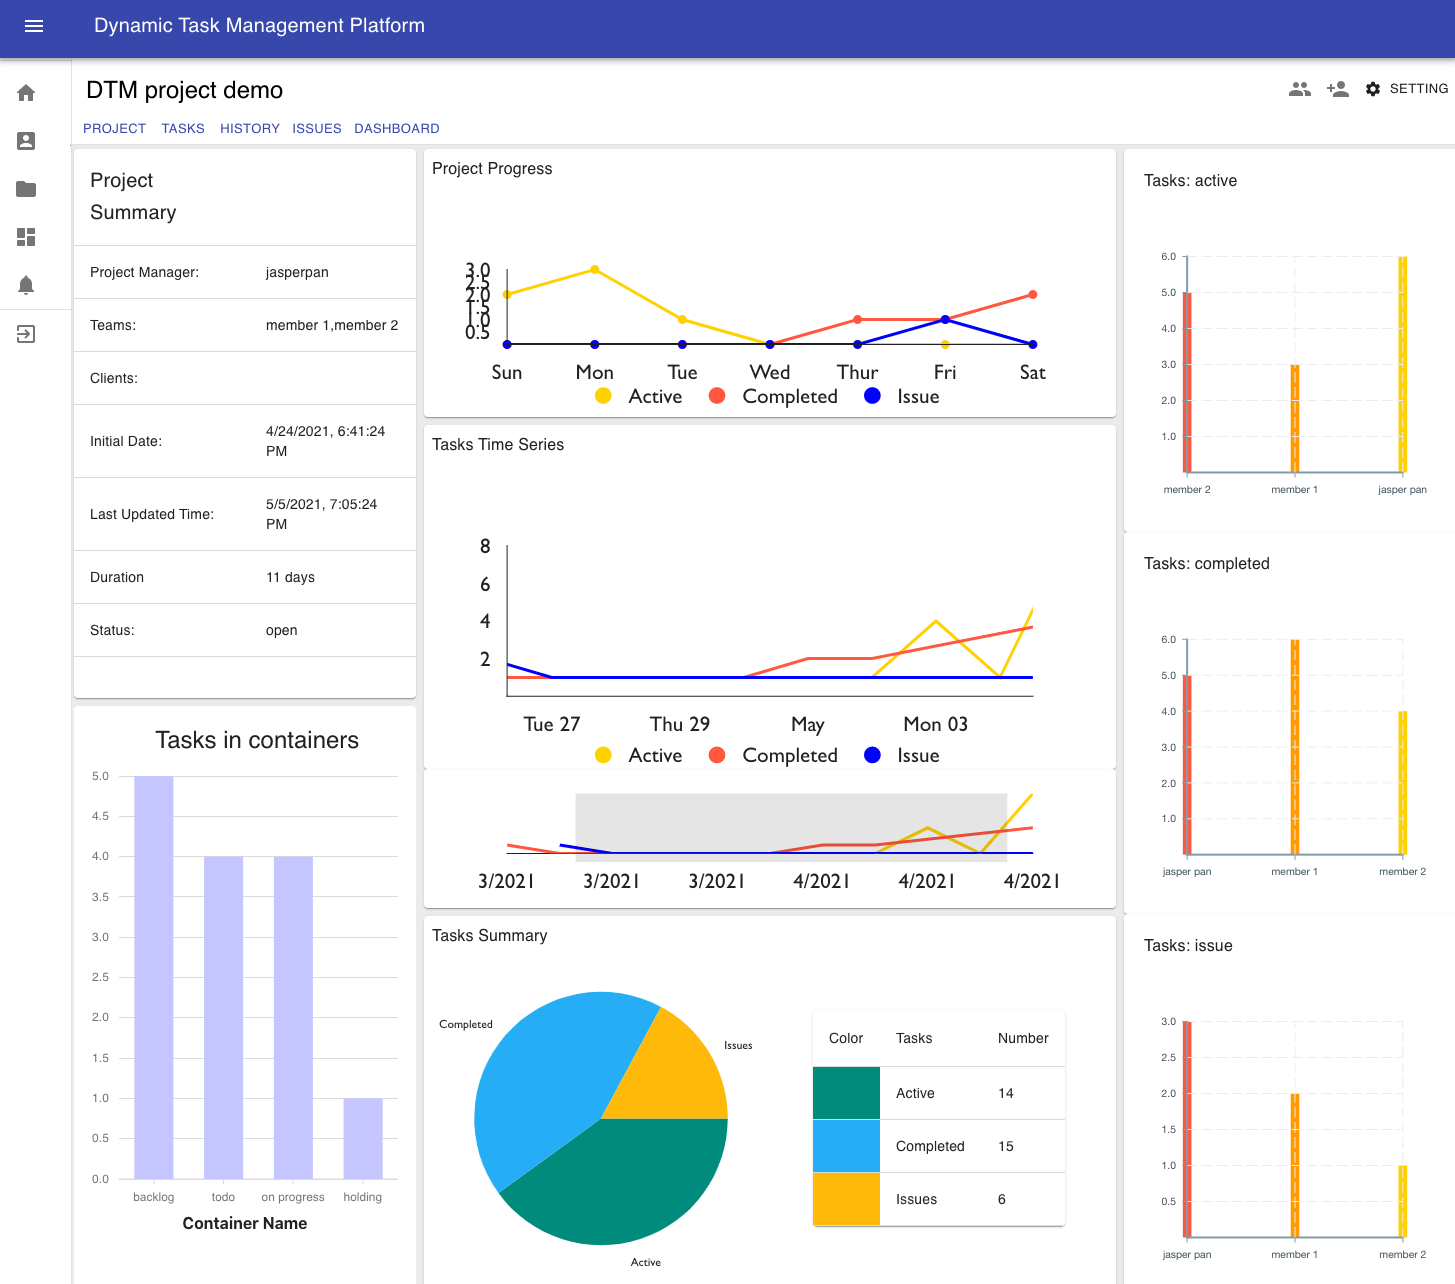This screenshot has width=1455, height=1284.
Task: Go to the Home sidebar icon
Action: (26, 93)
